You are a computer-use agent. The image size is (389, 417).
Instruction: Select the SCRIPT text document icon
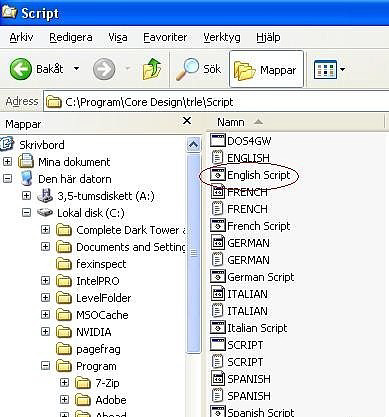pos(217,362)
